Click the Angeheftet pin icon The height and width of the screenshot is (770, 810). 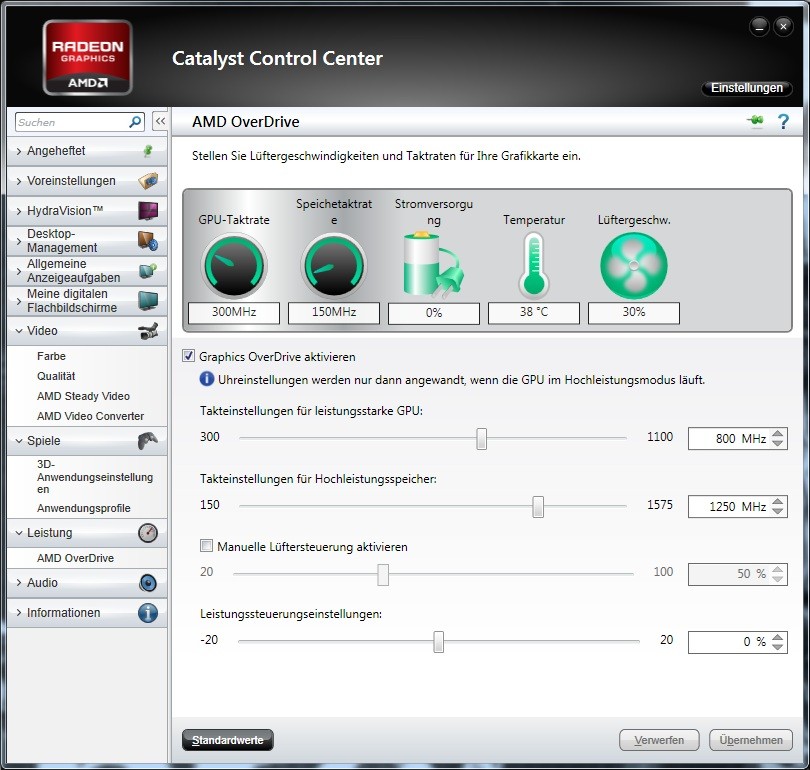(x=148, y=151)
